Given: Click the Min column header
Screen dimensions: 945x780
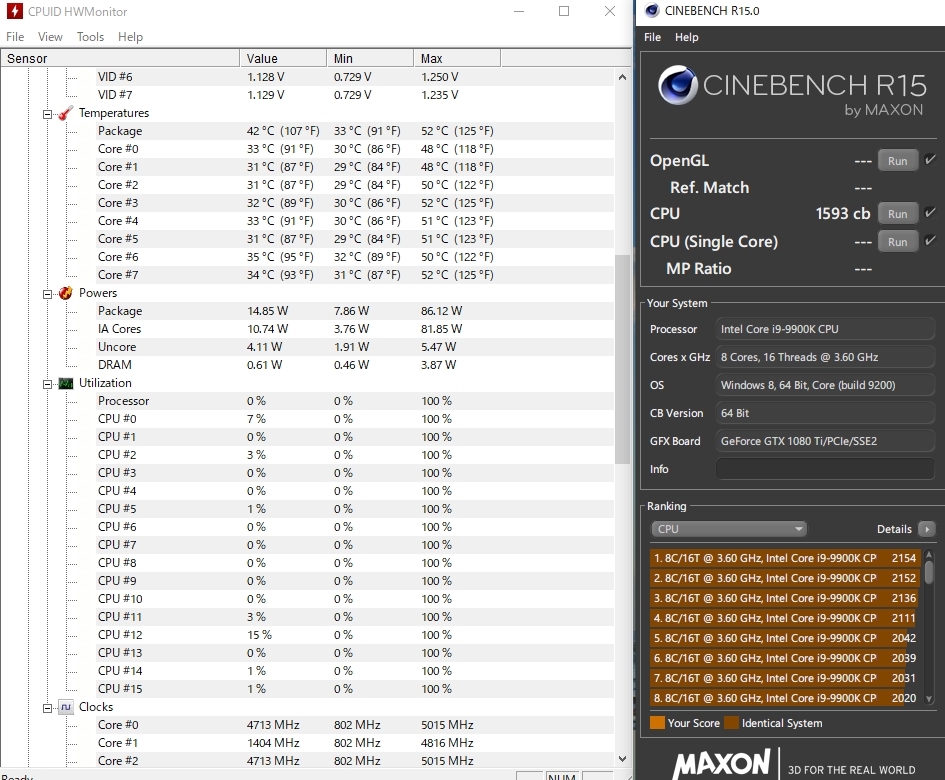Looking at the screenshot, I should click(370, 58).
